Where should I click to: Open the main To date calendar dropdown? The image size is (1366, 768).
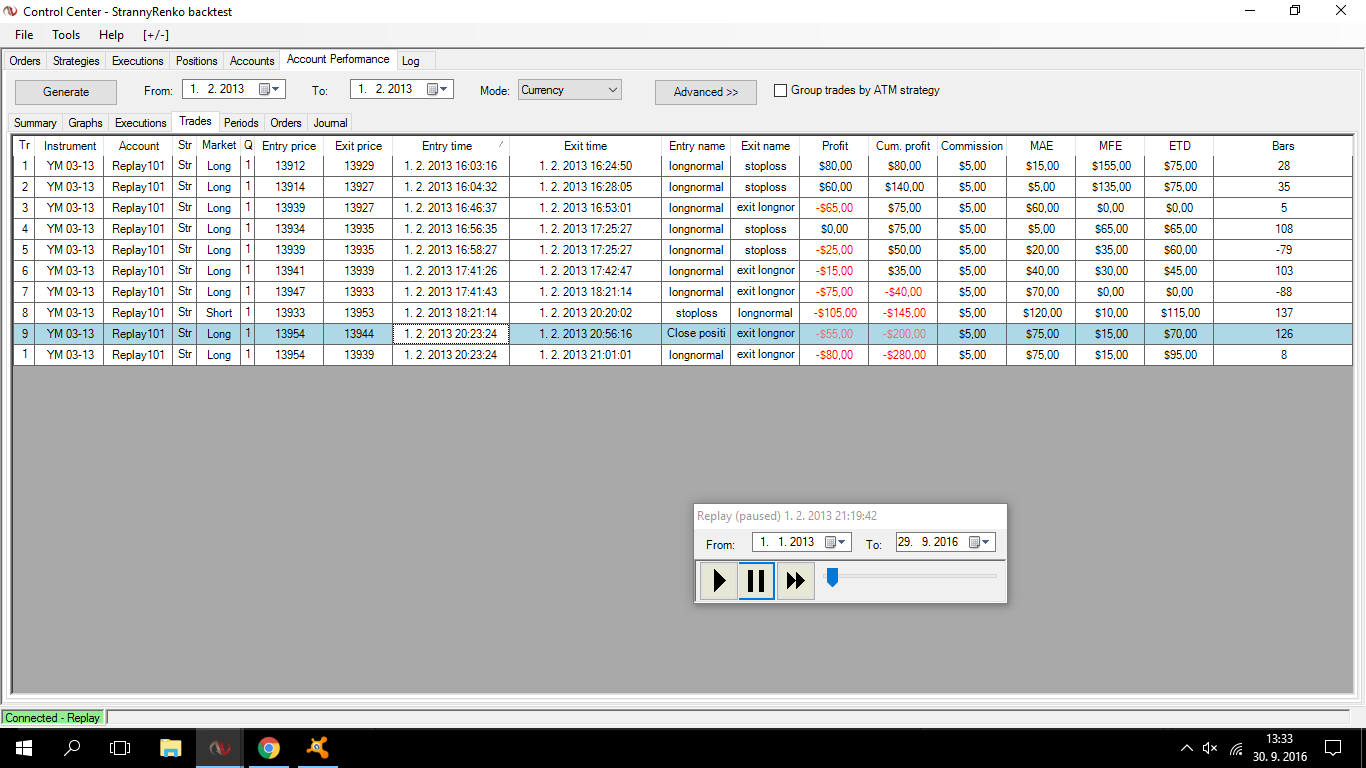click(439, 89)
